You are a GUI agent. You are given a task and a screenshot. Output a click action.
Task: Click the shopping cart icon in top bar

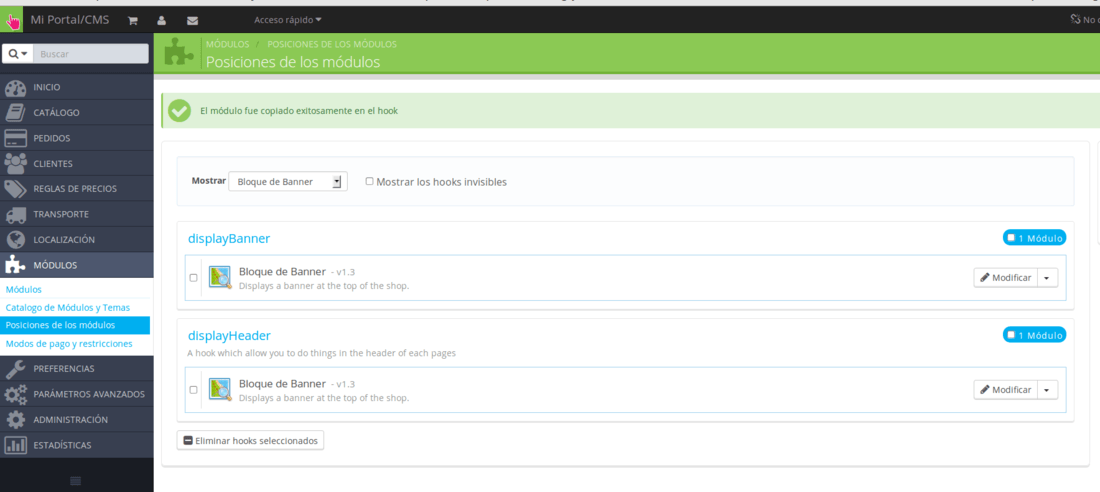point(132,20)
